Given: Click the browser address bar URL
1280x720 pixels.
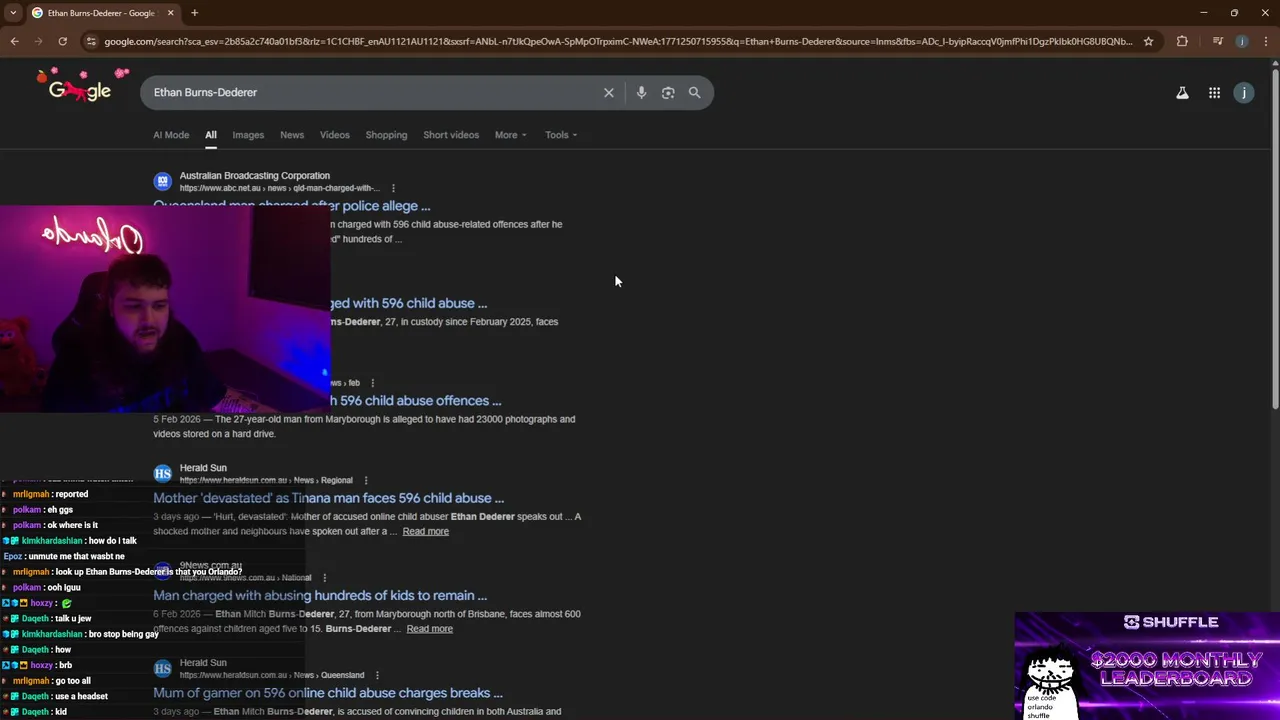Looking at the screenshot, I should pyautogui.click(x=618, y=41).
